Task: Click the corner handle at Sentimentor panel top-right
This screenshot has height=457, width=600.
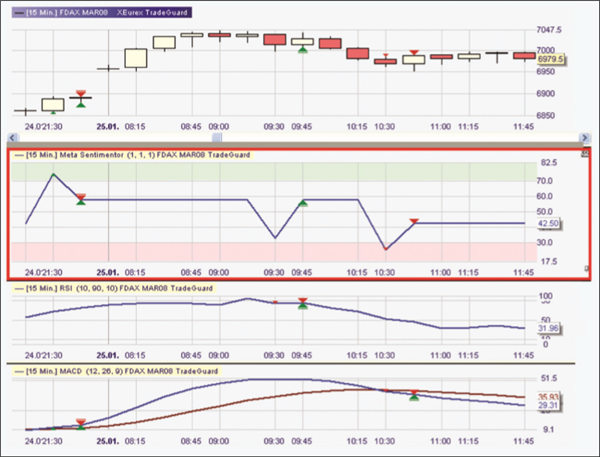Action: click(x=585, y=153)
